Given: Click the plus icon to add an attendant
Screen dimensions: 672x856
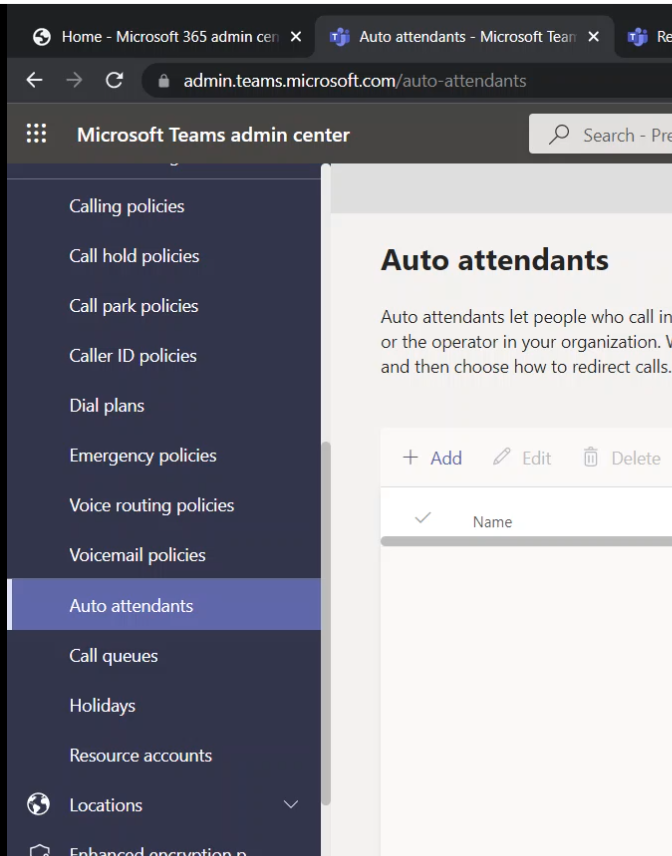Looking at the screenshot, I should coord(410,458).
